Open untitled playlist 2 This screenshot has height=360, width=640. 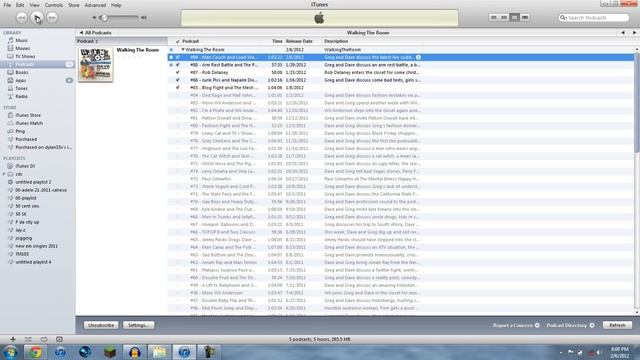[33, 182]
